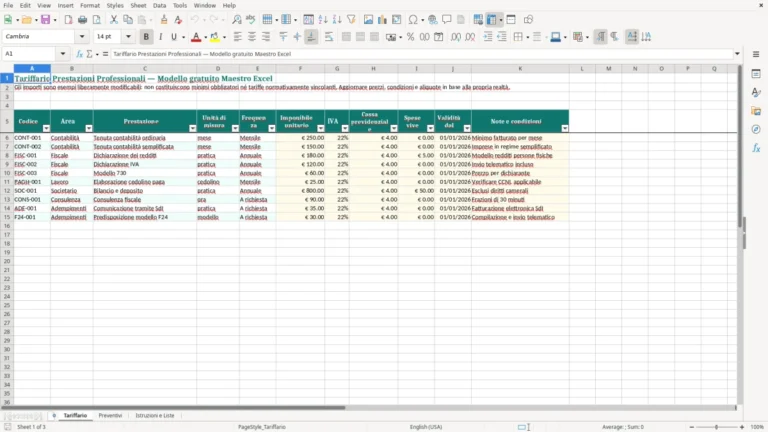The image size is (768, 432).
Task: Click the zoom in plus button
Action: (x=742, y=427)
